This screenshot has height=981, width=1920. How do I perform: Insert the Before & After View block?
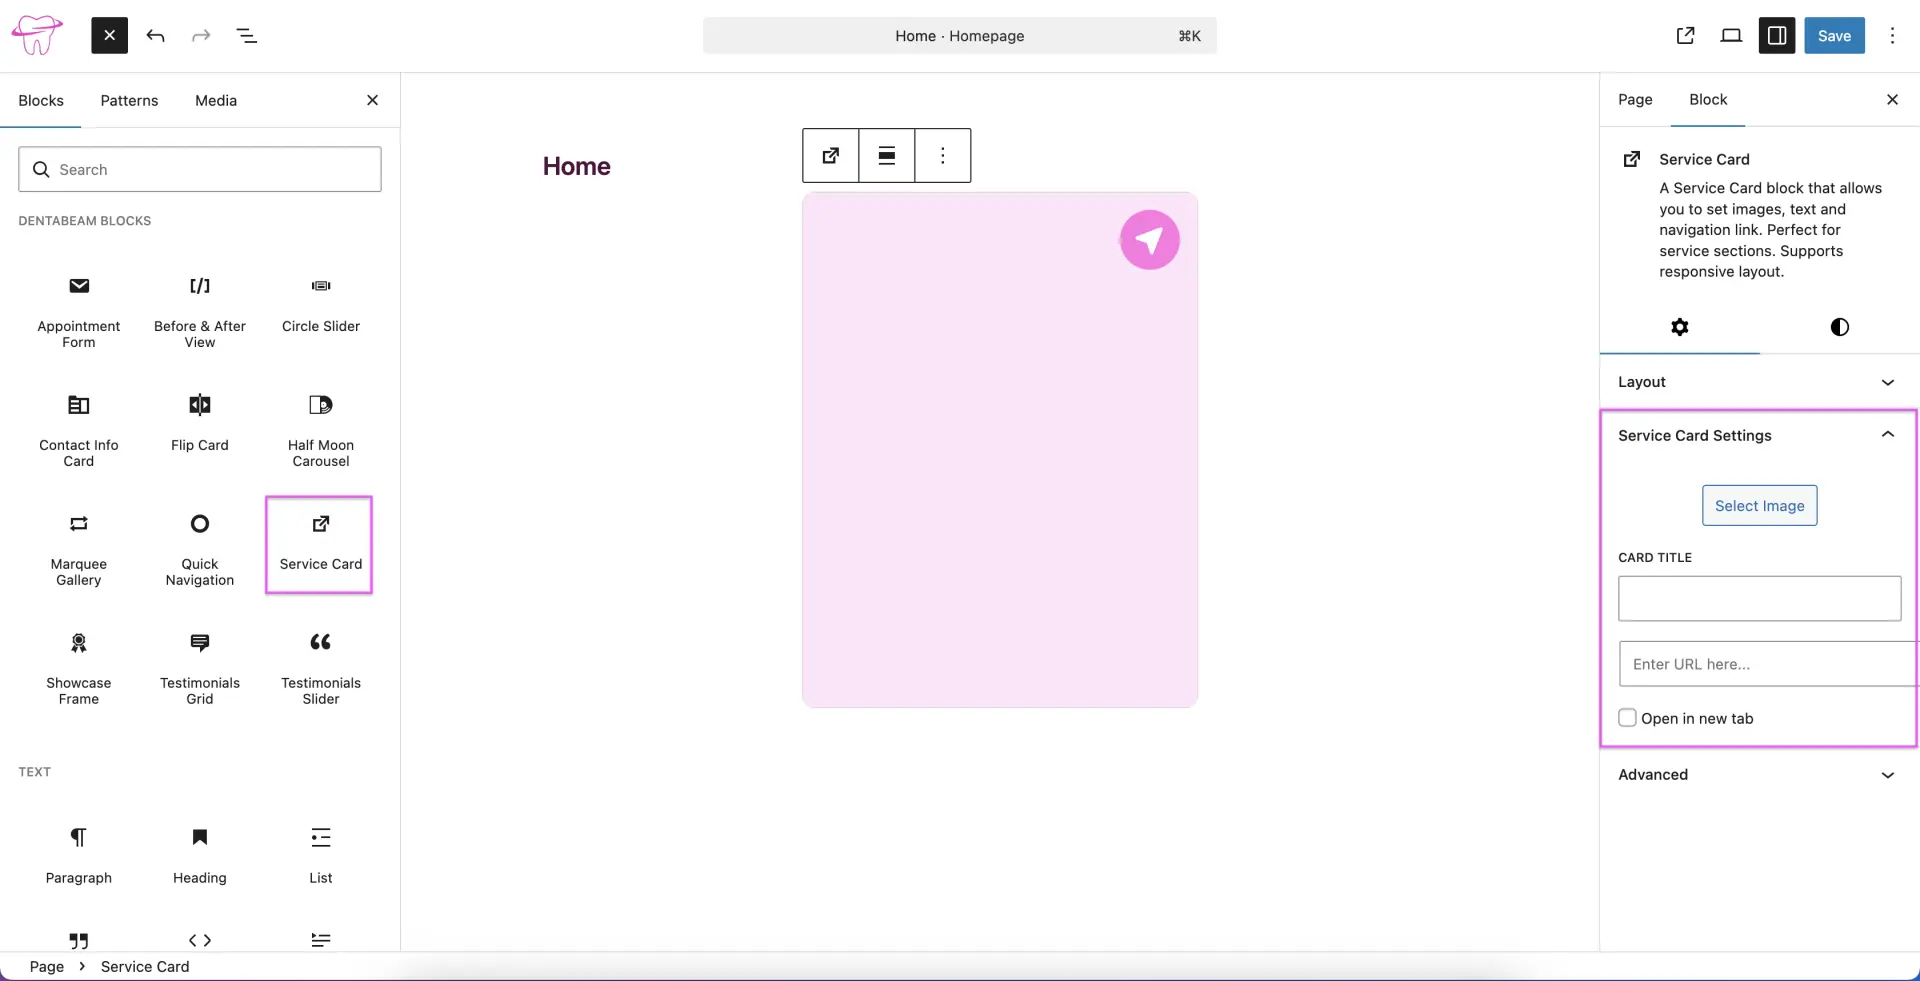(200, 312)
